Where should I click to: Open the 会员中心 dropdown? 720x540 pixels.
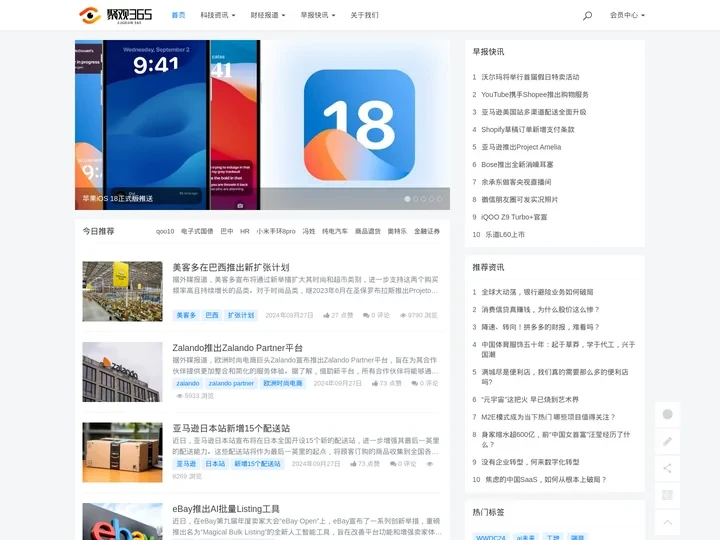point(627,15)
